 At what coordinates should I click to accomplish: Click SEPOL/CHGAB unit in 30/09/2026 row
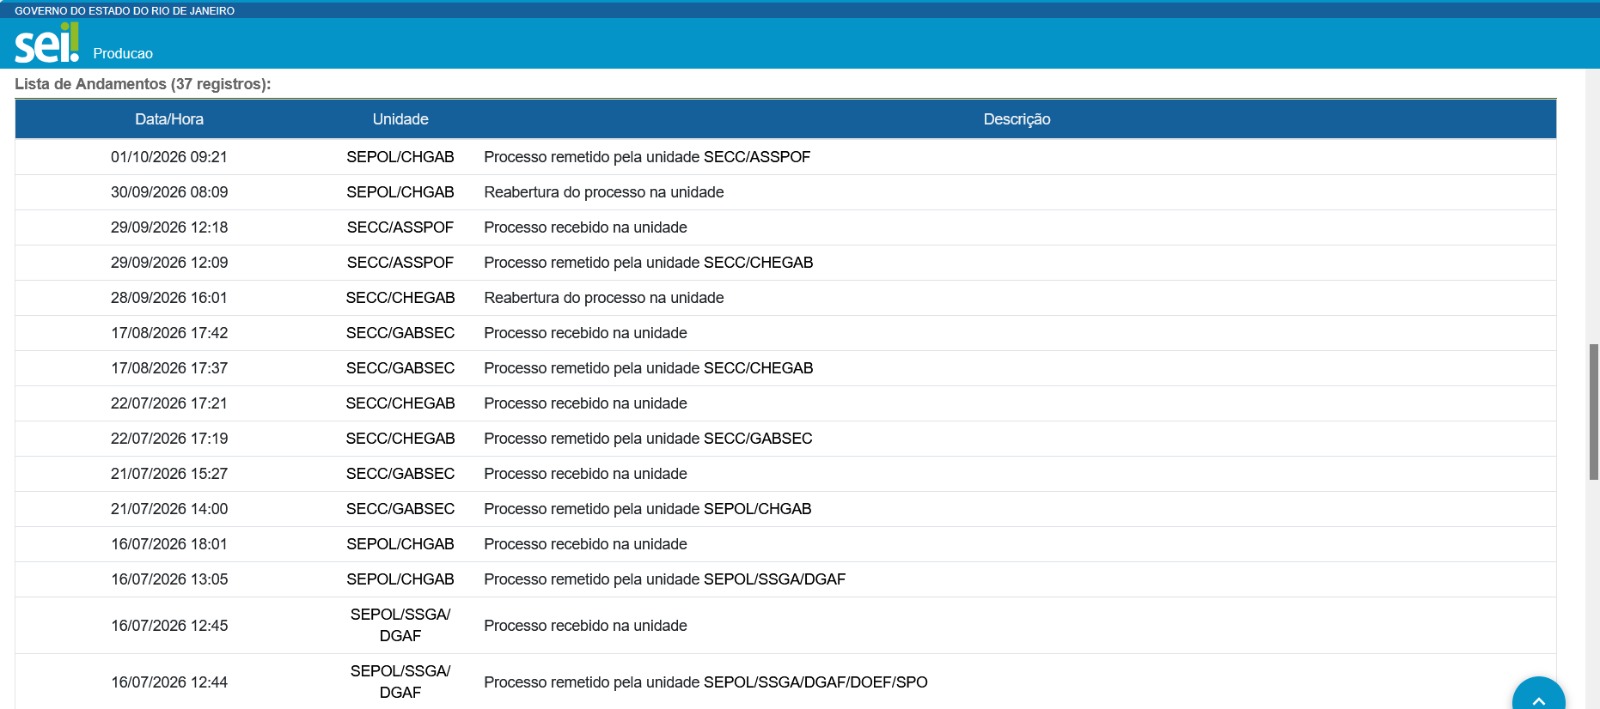[400, 192]
